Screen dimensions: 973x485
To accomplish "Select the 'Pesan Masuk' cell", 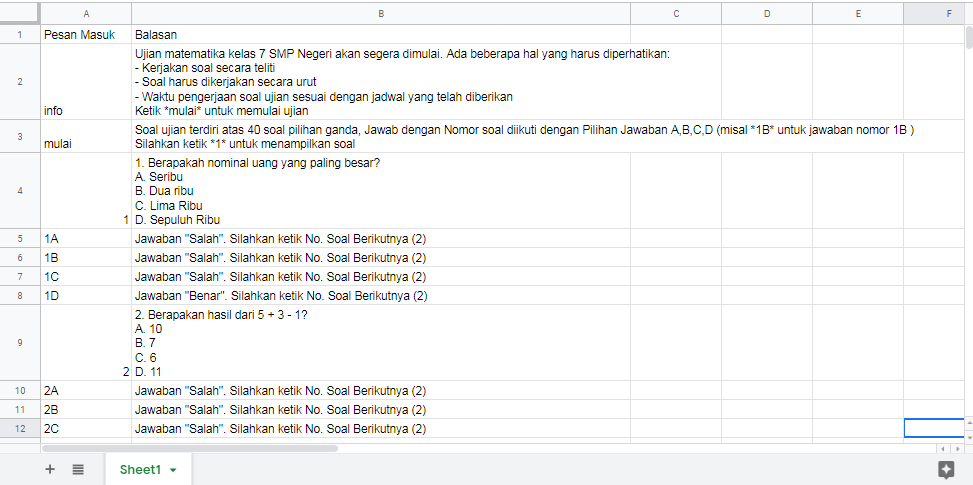I will coord(86,35).
